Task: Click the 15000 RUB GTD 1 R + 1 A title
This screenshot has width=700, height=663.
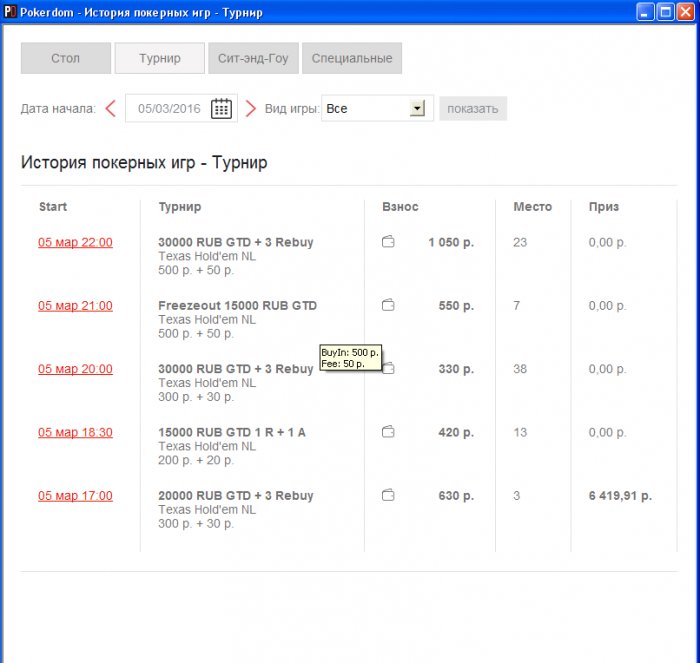Action: 232,432
